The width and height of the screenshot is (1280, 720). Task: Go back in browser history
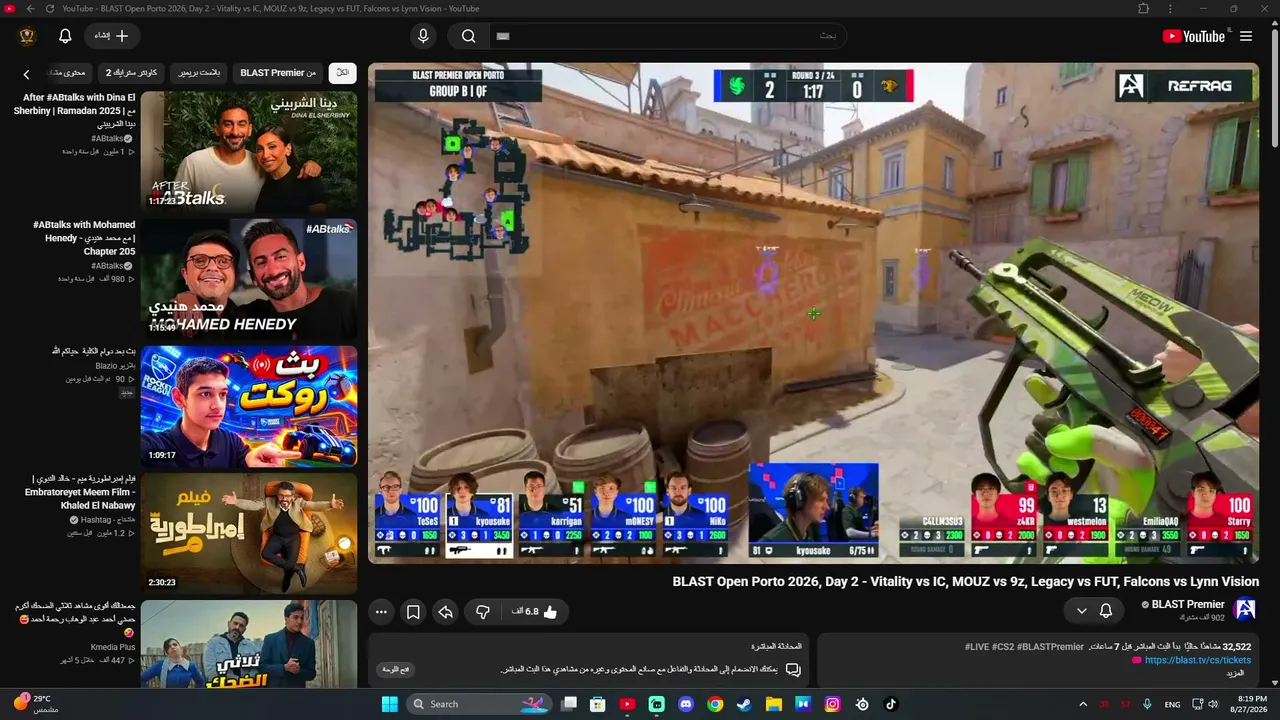click(x=30, y=9)
